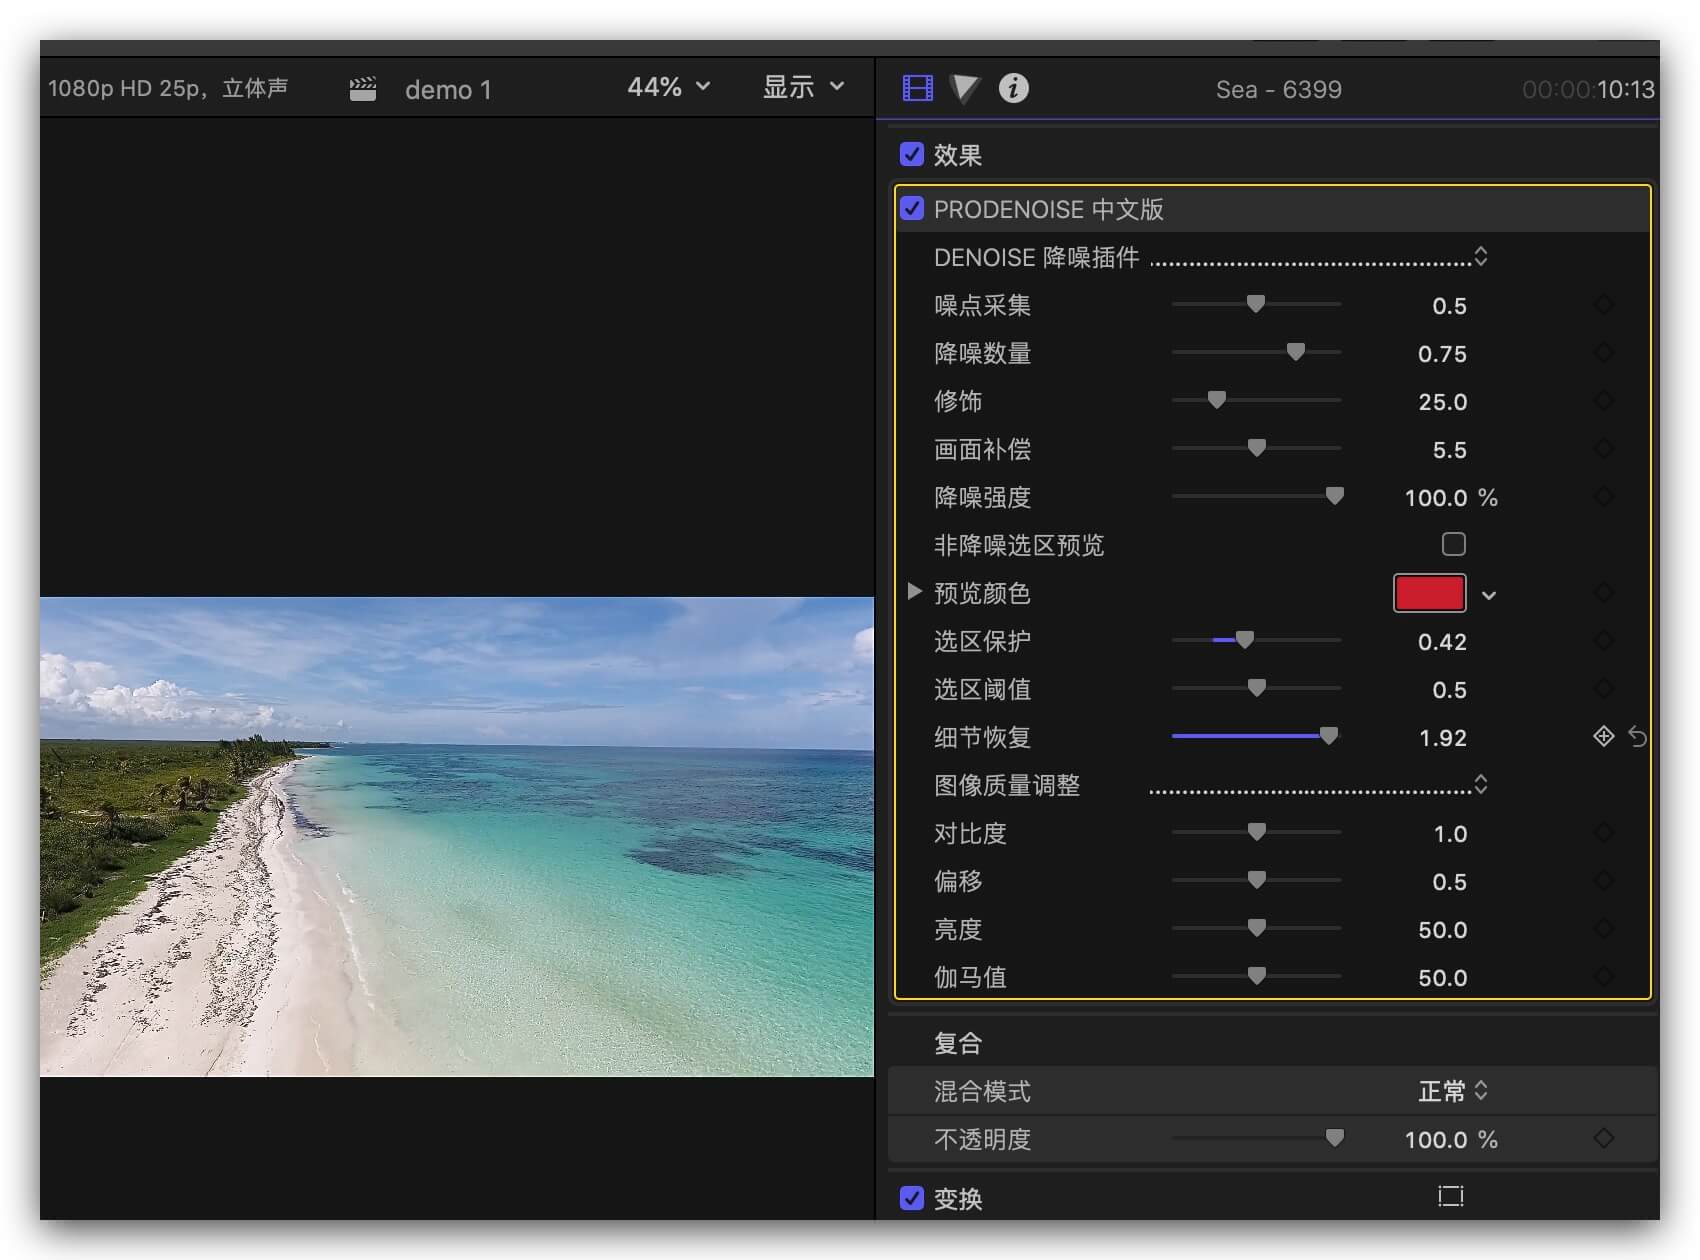The image size is (1700, 1260).
Task: Click the 不透明度 slider handle
Action: (1334, 1138)
